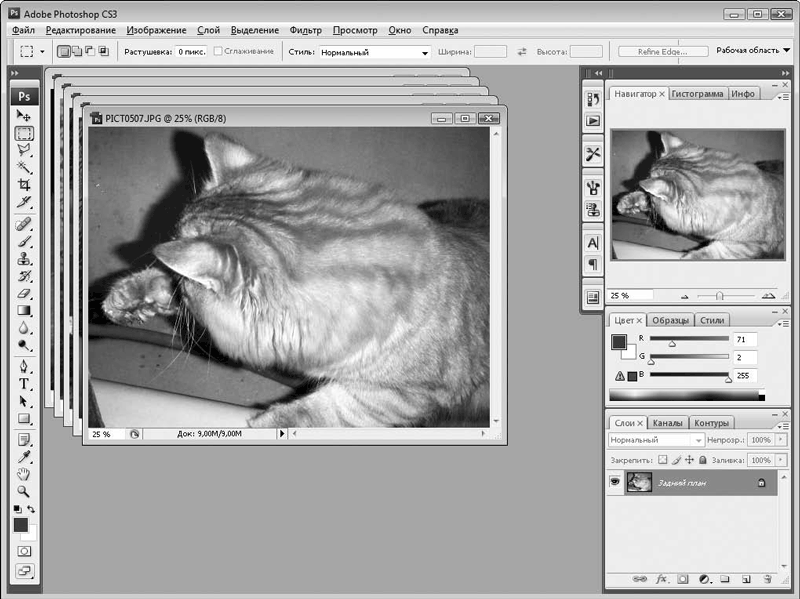The width and height of the screenshot is (800, 599).
Task: Hide the Задний план layer visibility
Action: (x=615, y=481)
